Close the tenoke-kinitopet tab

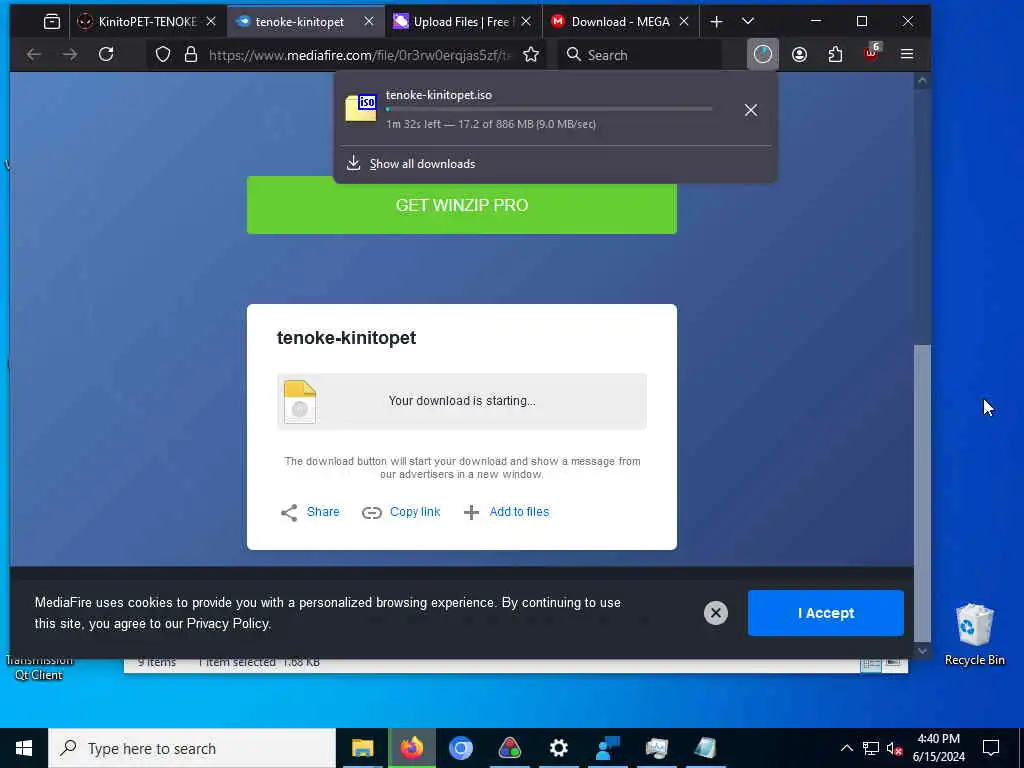coord(369,22)
